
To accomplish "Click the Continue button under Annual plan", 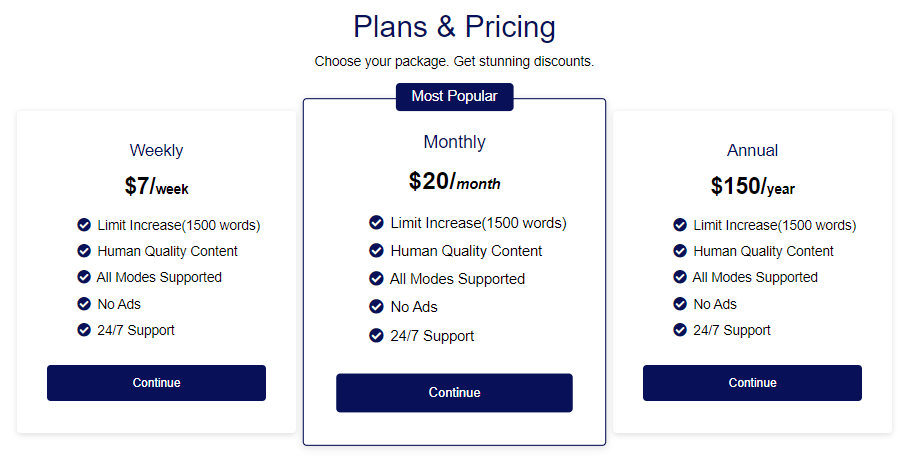I will (x=752, y=383).
